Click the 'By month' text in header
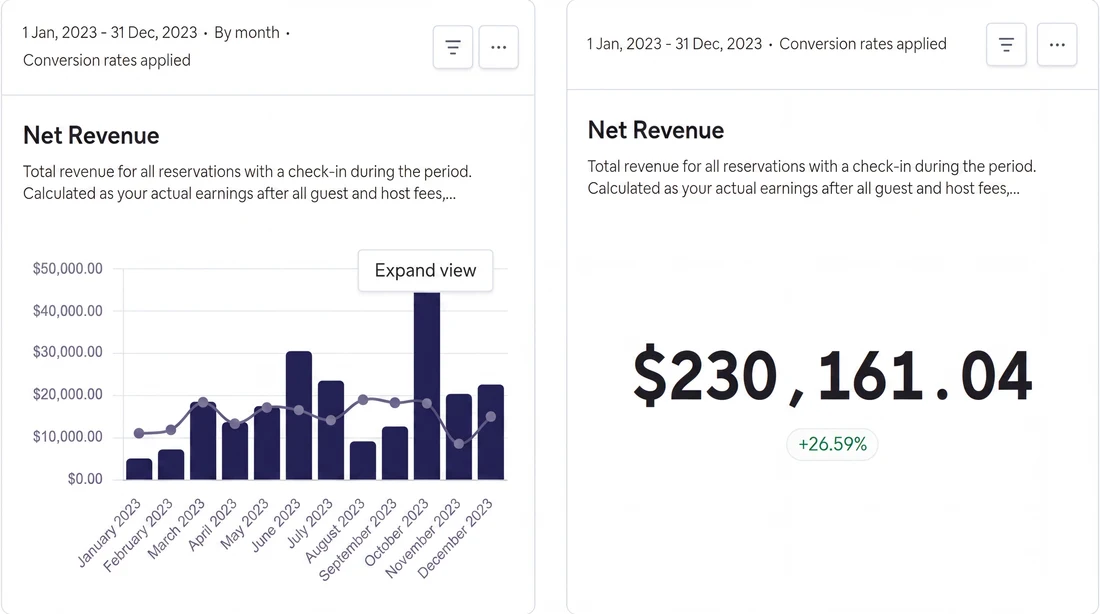This screenshot has height=614, width=1100. (247, 32)
